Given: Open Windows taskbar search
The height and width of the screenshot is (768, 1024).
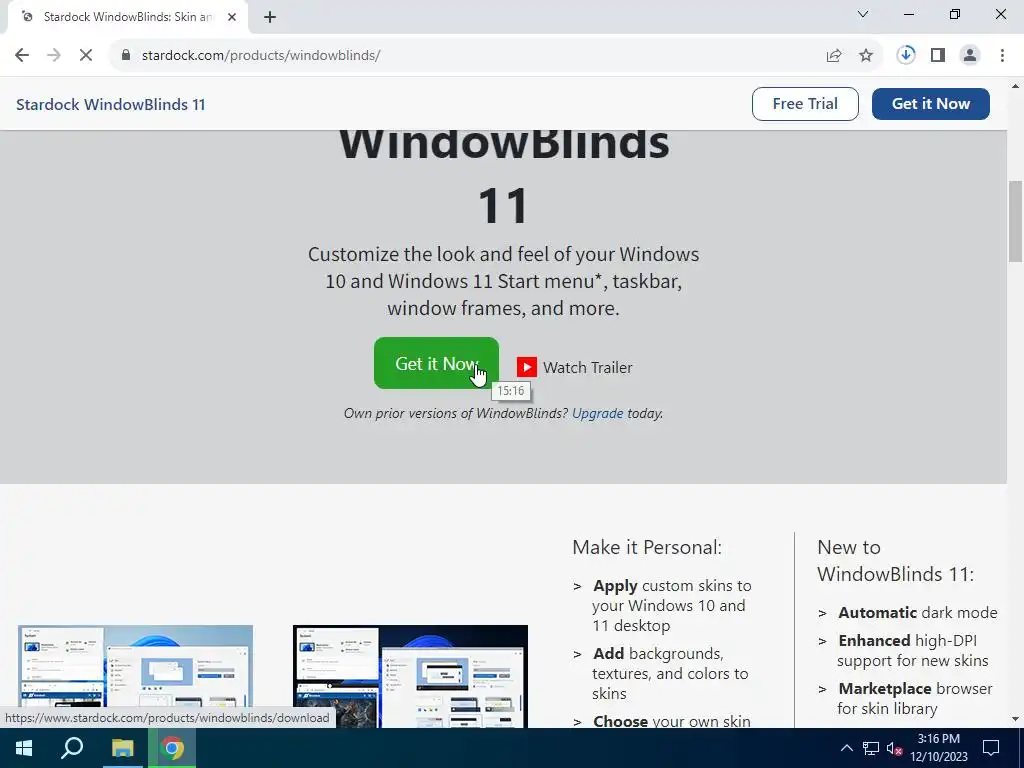Looking at the screenshot, I should (72, 748).
